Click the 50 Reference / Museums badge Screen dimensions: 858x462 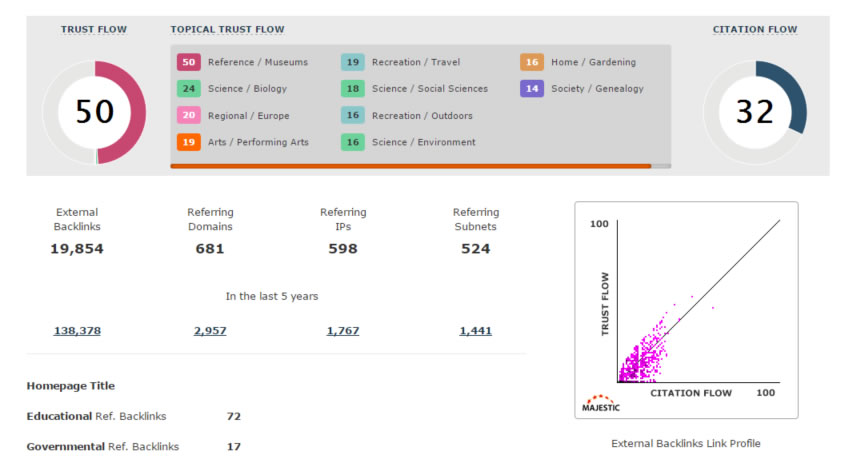[189, 62]
